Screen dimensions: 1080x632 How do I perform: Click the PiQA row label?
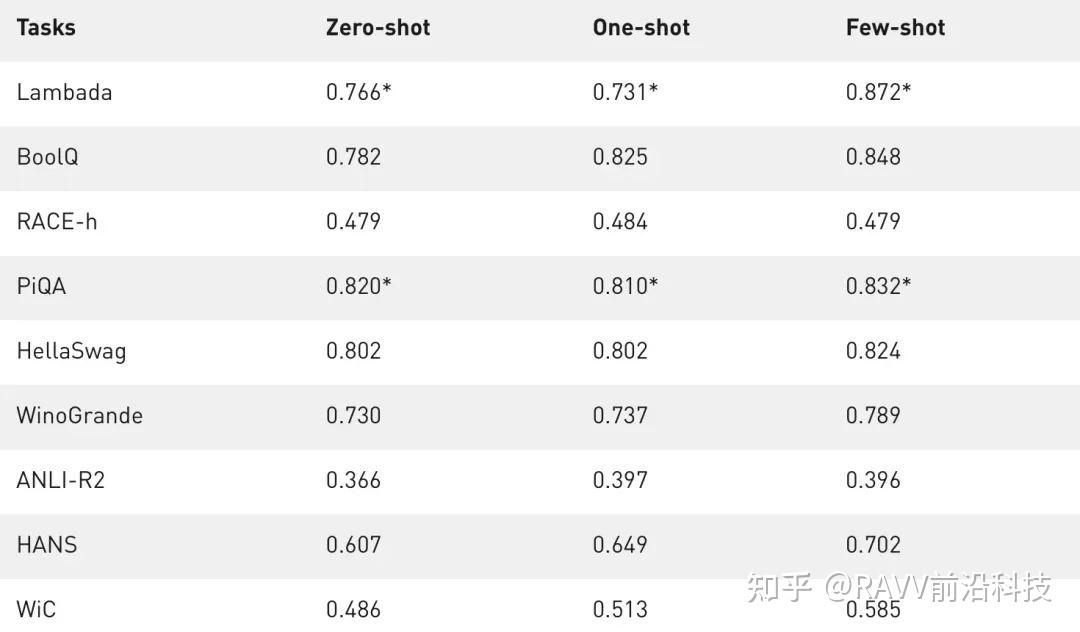(x=41, y=286)
